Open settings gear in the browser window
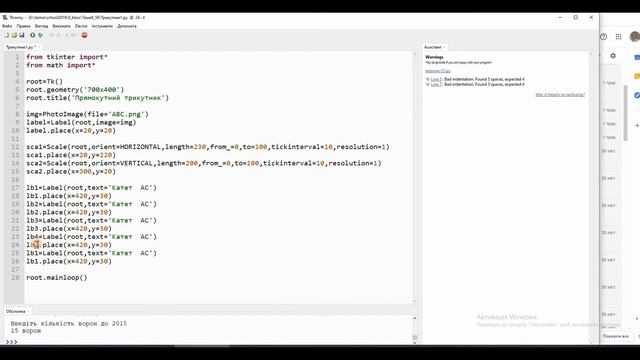This screenshot has height=360, width=640. (613, 56)
